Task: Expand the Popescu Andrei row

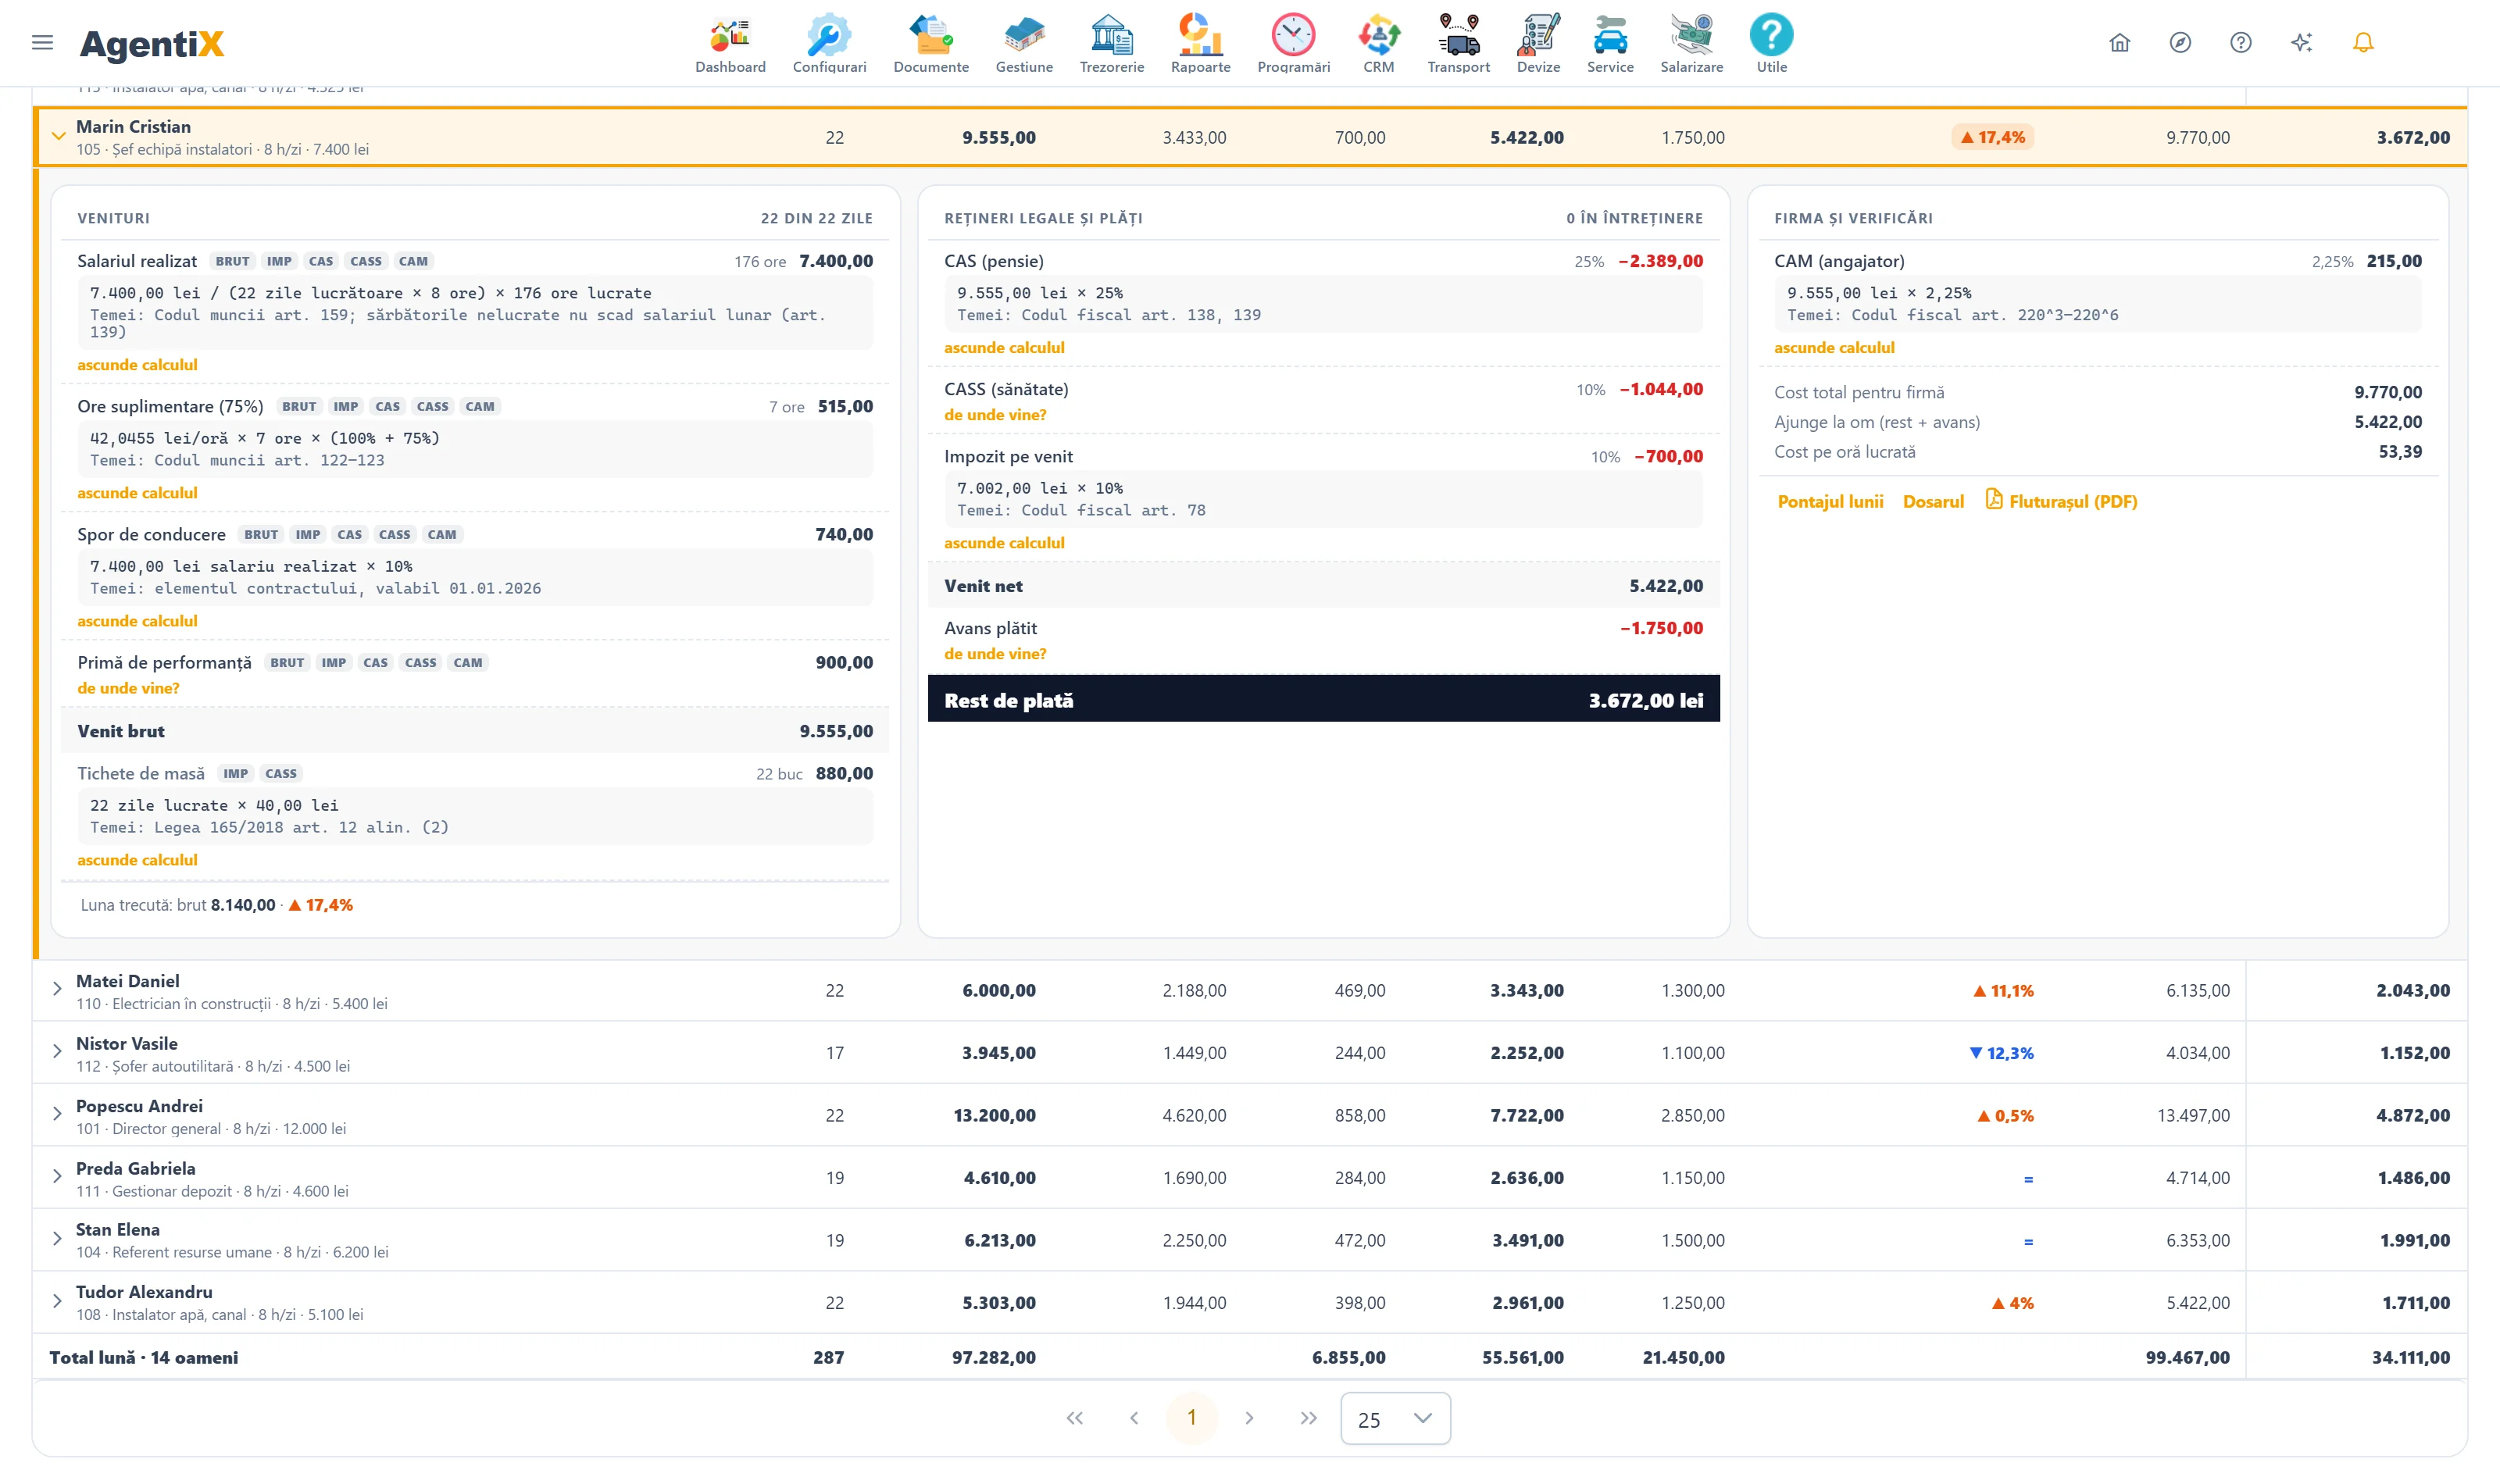Action: 57,1114
